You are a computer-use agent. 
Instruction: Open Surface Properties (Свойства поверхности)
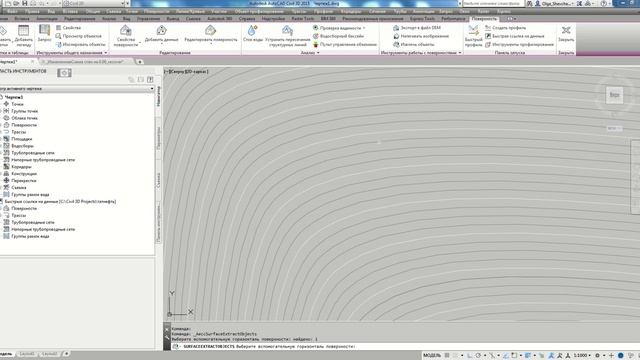click(126, 35)
